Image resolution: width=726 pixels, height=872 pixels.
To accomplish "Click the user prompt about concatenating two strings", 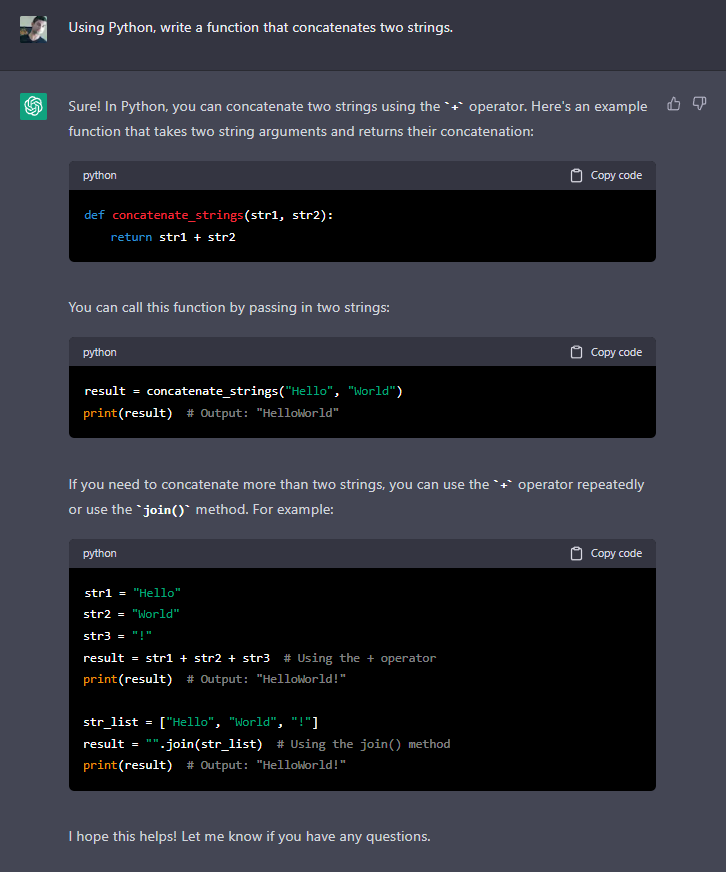I will click(260, 27).
